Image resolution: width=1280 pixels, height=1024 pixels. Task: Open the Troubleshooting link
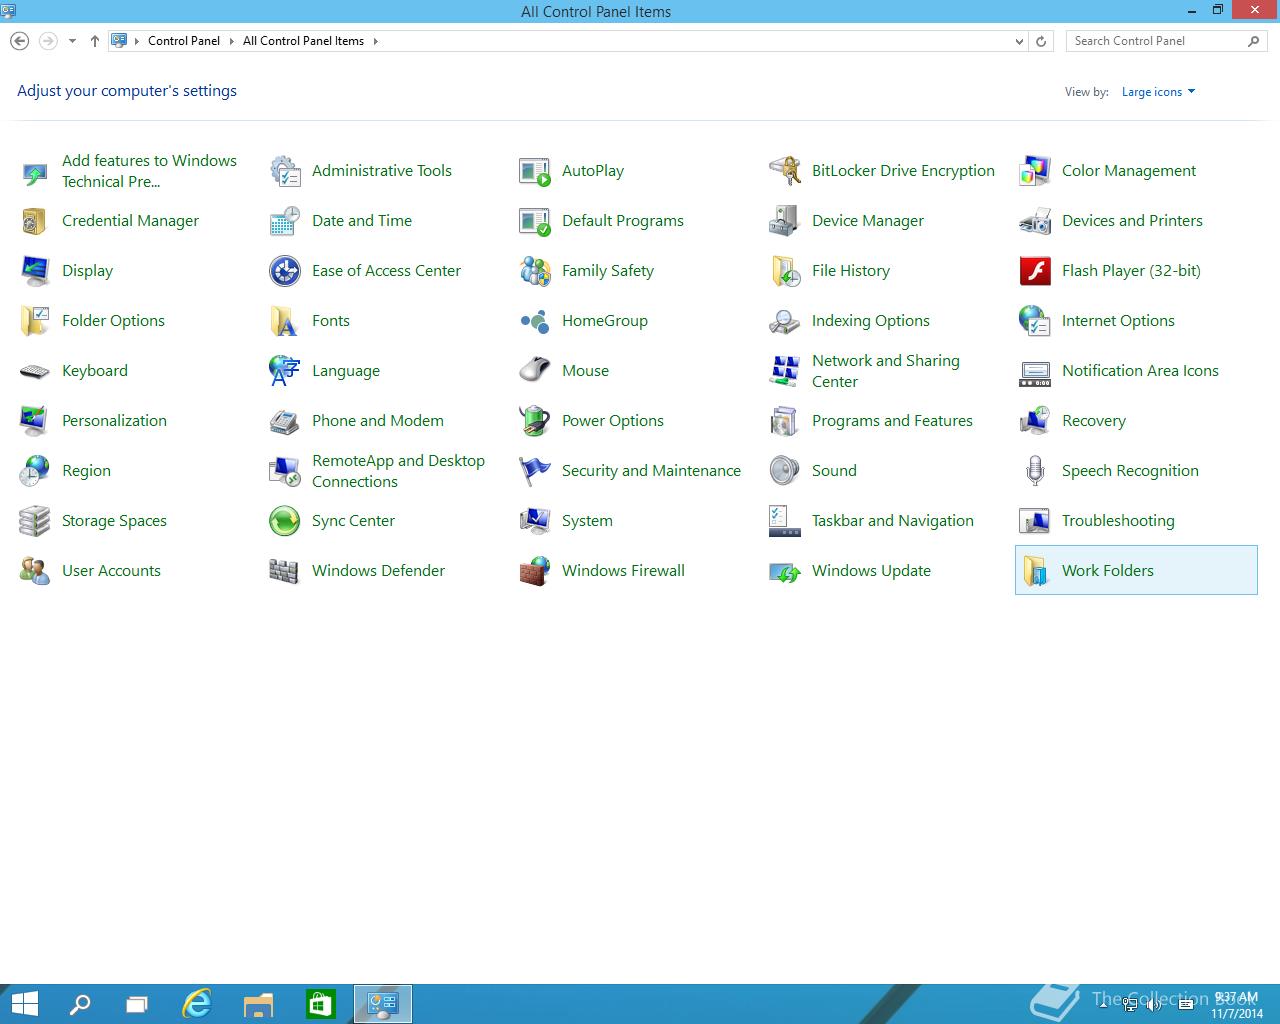coord(1118,521)
